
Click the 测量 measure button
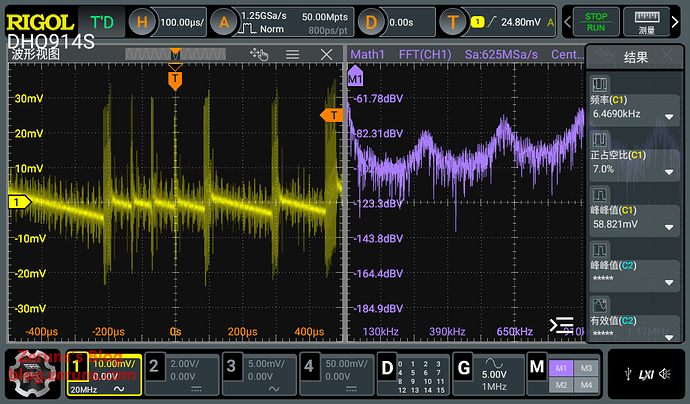click(x=647, y=21)
